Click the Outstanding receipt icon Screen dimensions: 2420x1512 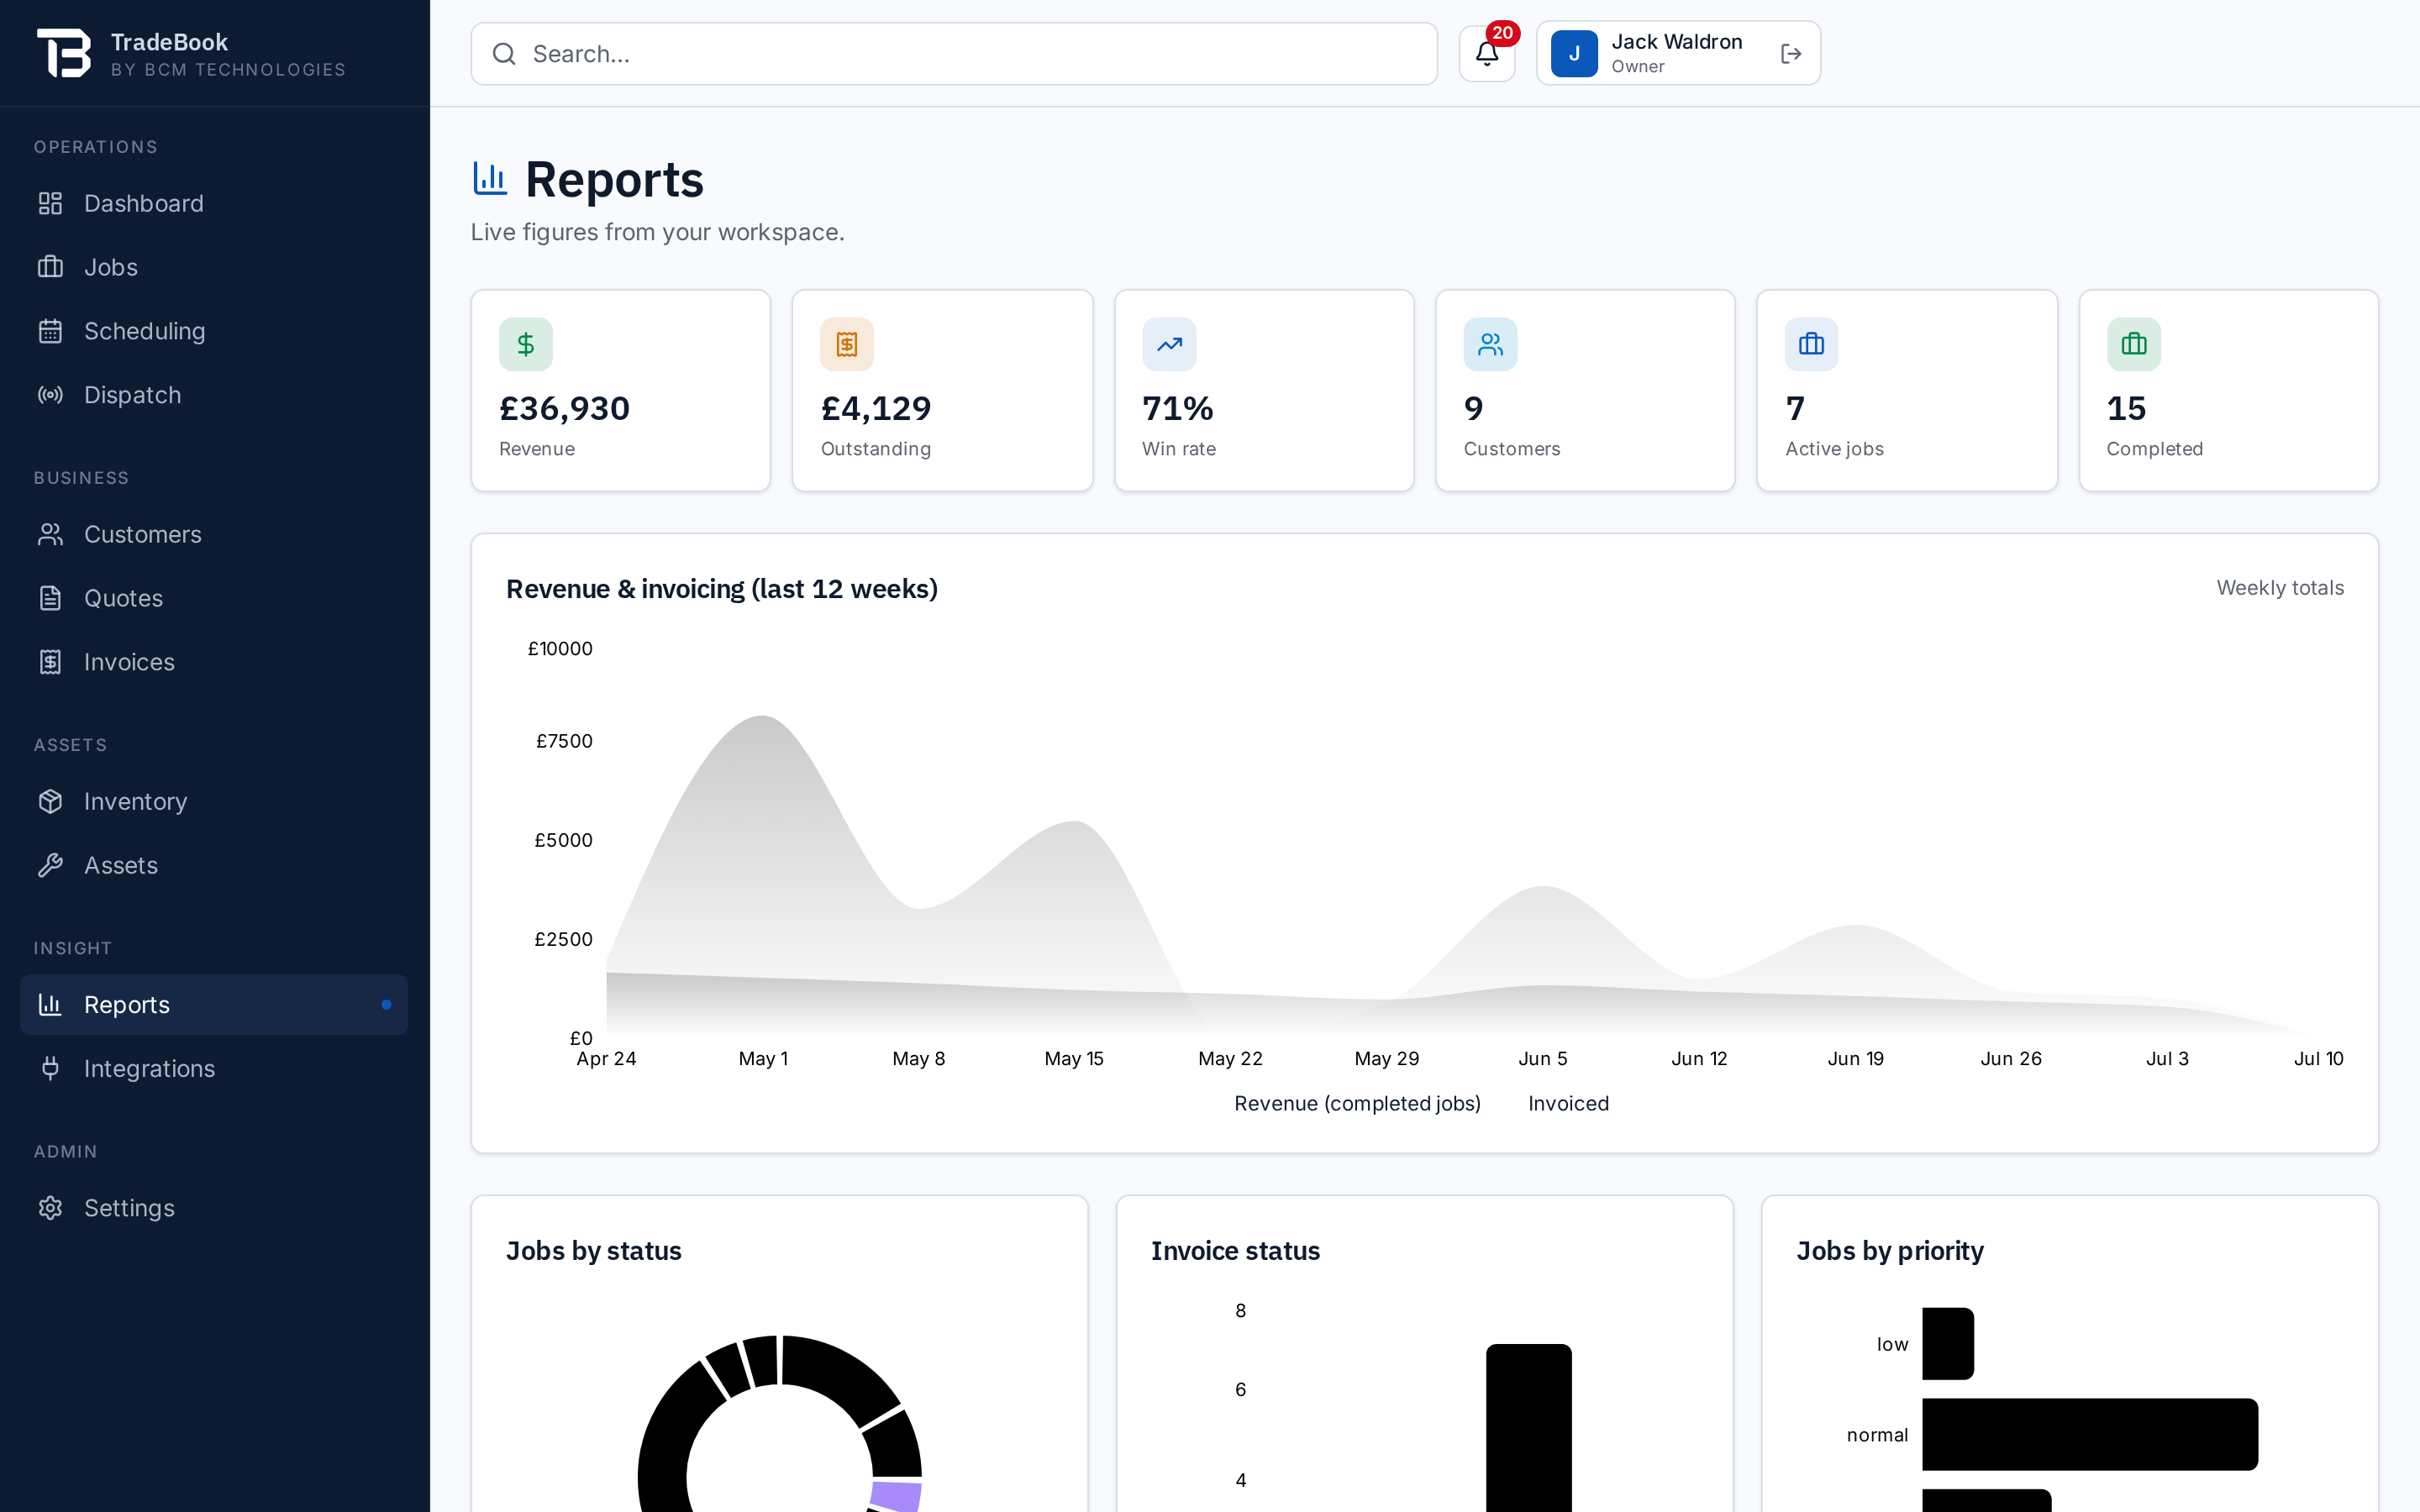847,344
